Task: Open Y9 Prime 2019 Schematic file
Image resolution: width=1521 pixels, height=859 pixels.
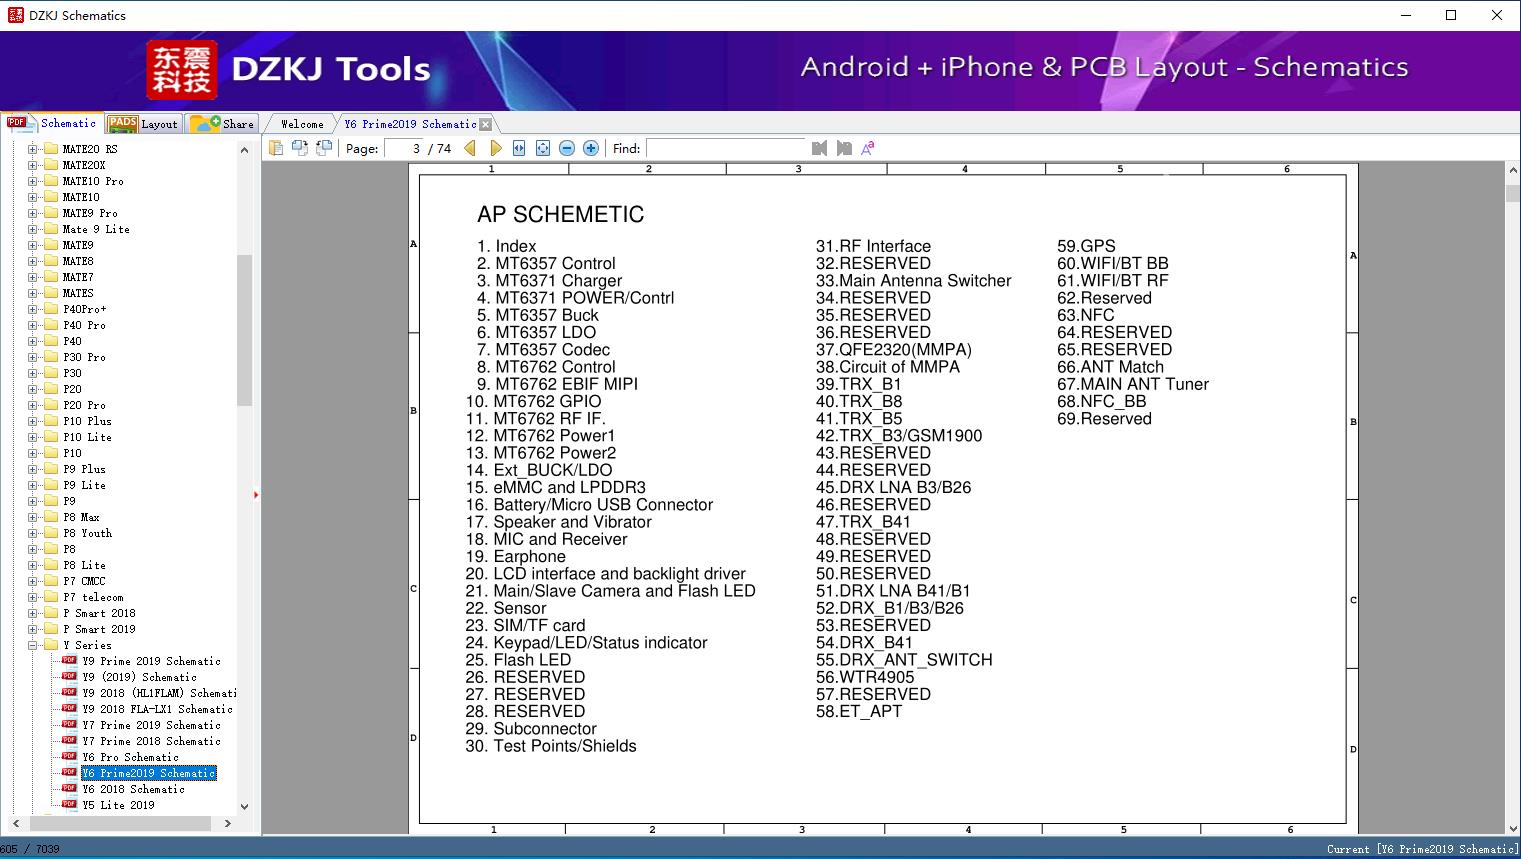Action: (151, 661)
